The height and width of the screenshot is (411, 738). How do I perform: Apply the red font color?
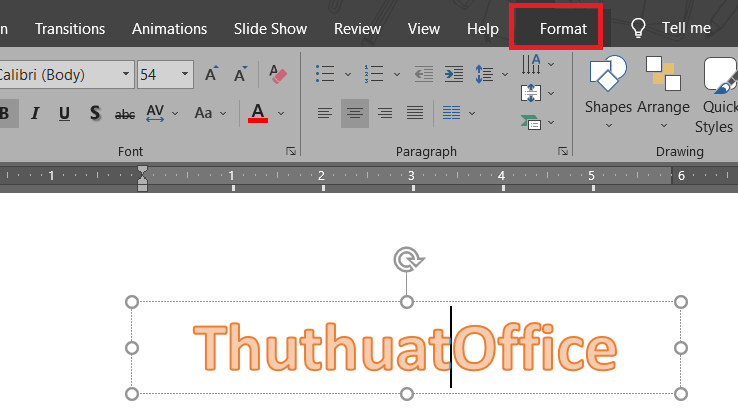point(258,113)
